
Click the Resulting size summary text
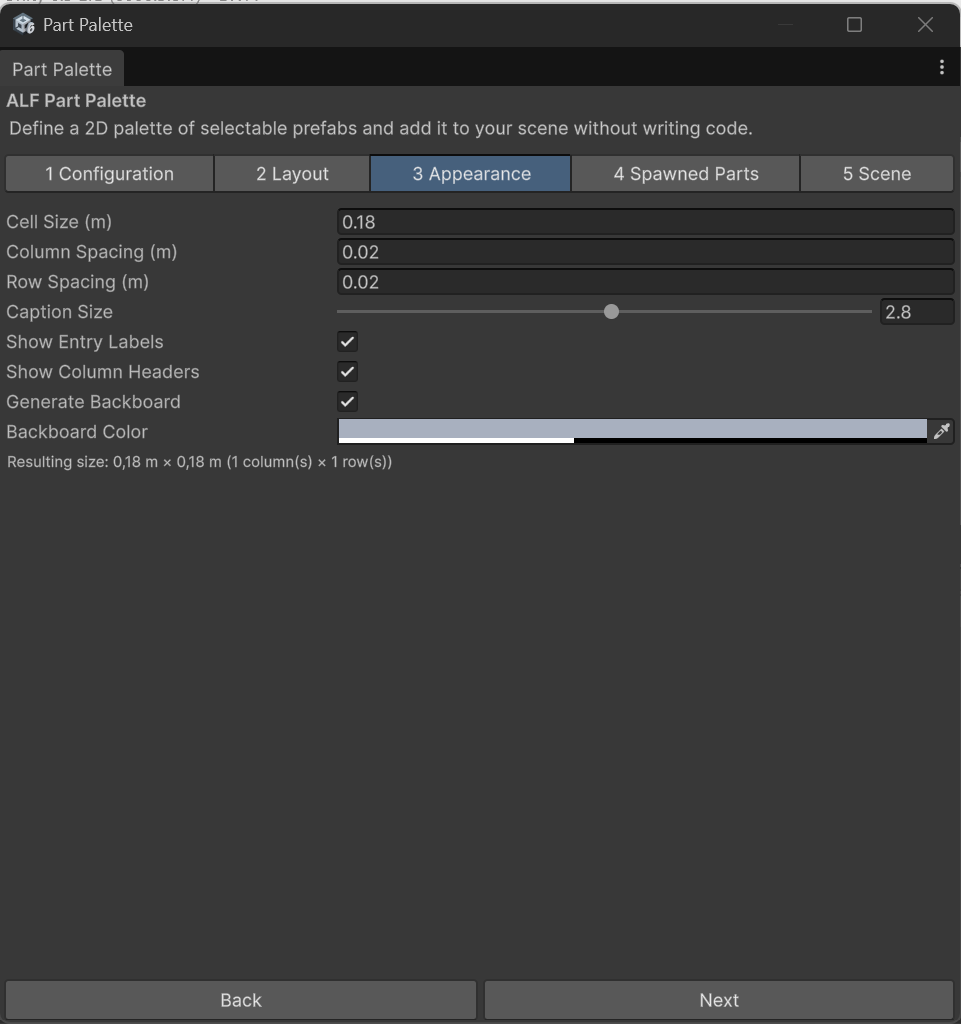(199, 462)
